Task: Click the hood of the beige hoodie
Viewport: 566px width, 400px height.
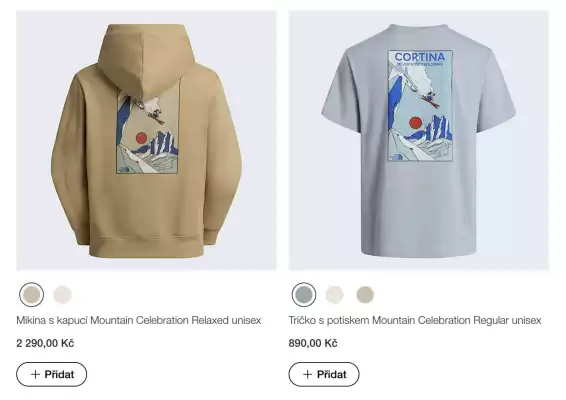Action: 146,60
